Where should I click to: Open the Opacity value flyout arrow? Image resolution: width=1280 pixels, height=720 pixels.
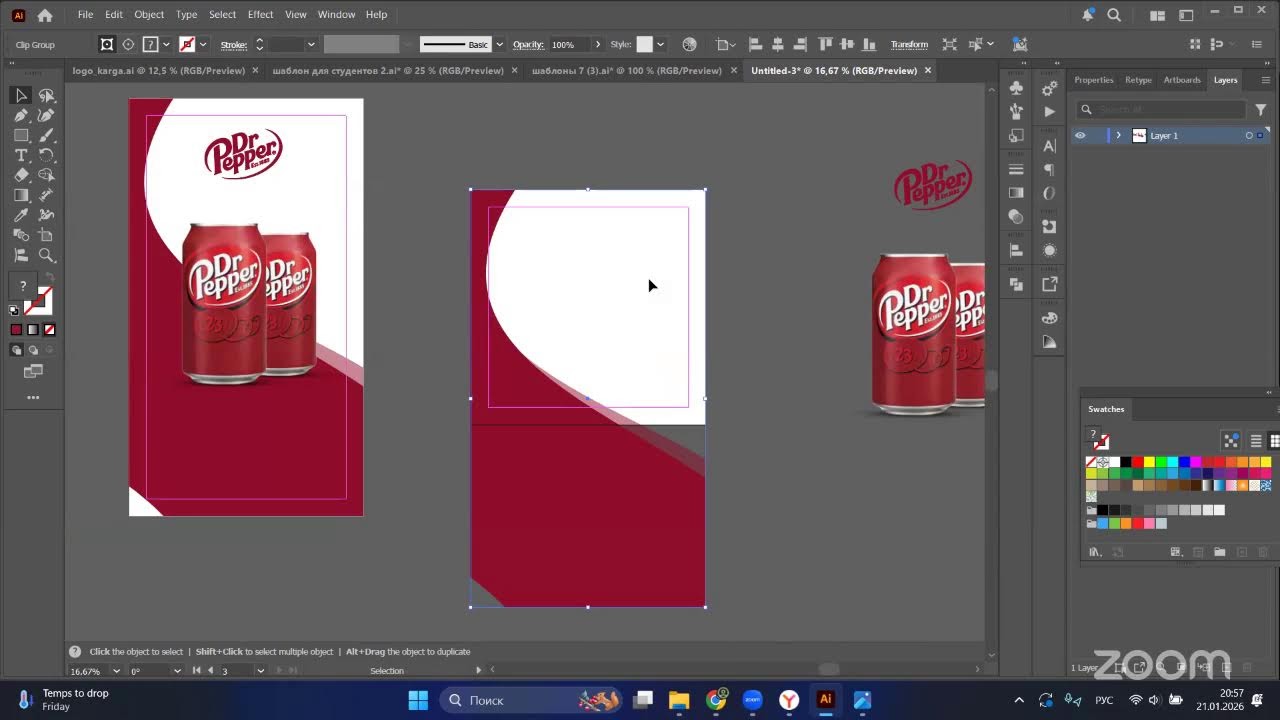598,45
